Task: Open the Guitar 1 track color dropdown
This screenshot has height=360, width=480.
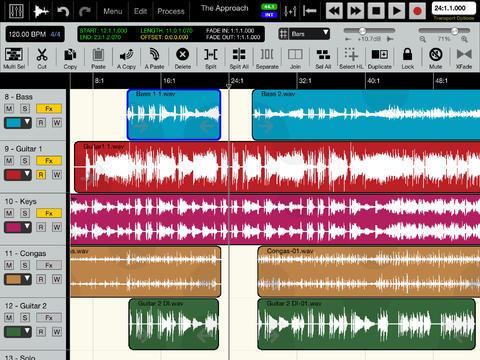Action: point(18,175)
